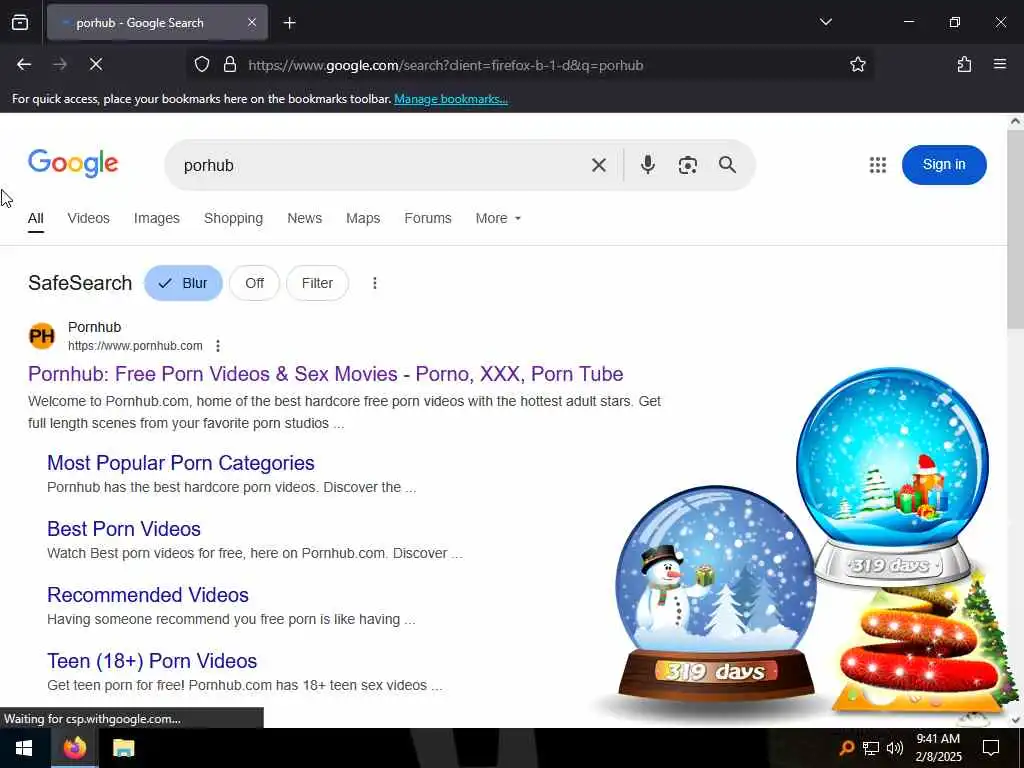This screenshot has width=1024, height=768.
Task: Go to Google home logo
Action: click(x=73, y=163)
